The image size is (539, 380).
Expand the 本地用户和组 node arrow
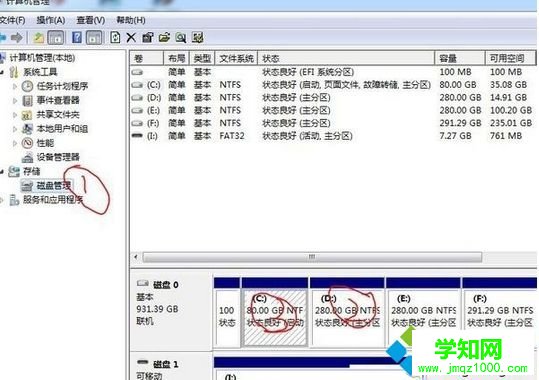point(15,129)
